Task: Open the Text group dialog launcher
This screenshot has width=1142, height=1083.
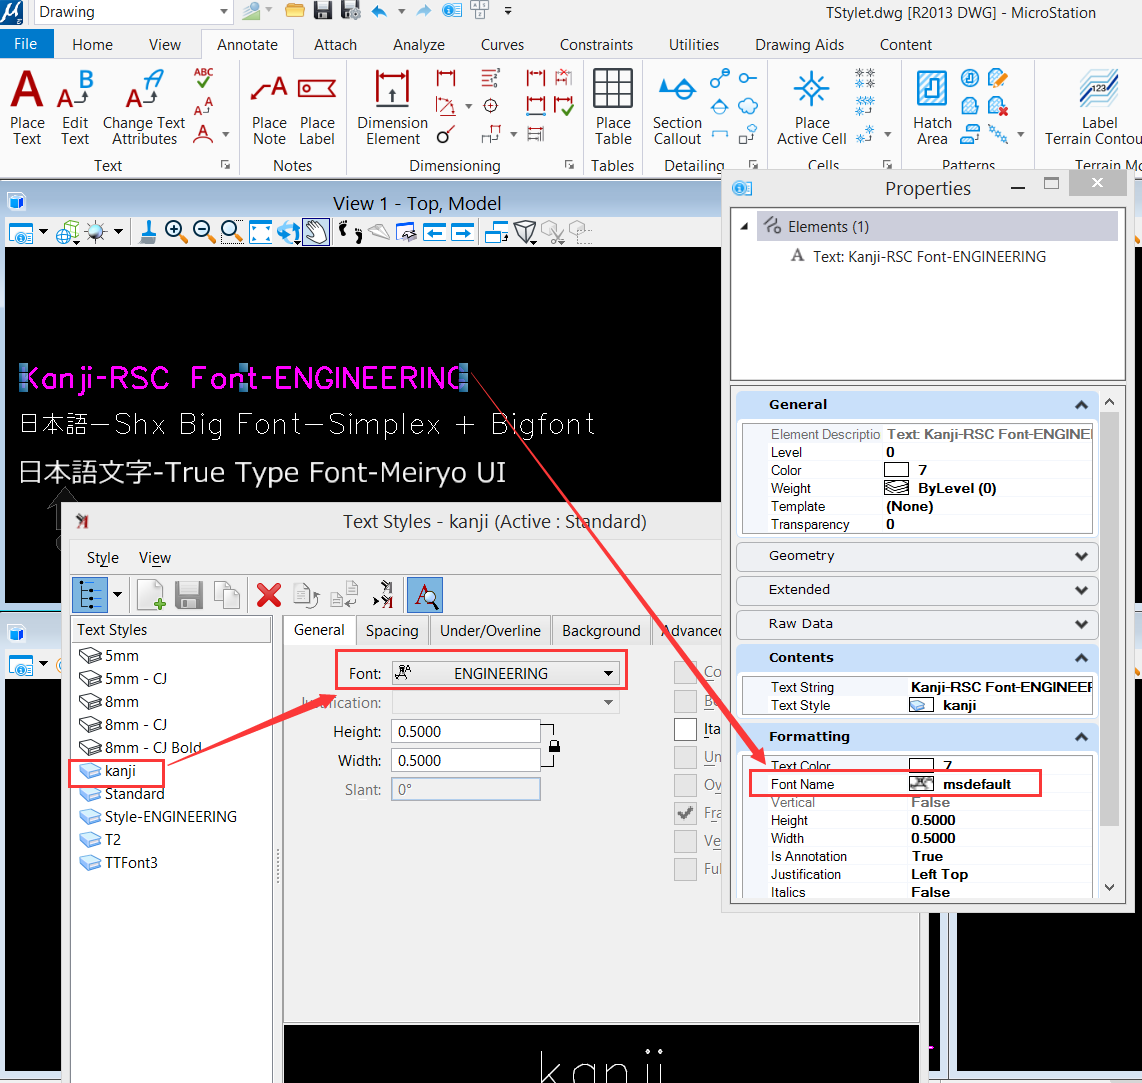Action: pos(226,165)
